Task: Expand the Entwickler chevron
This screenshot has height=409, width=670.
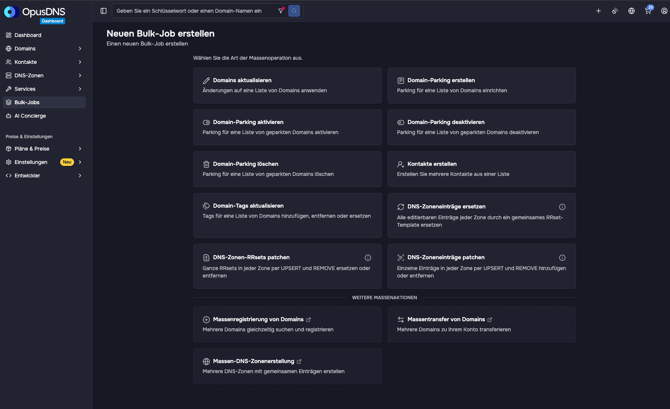Action: [x=80, y=176]
